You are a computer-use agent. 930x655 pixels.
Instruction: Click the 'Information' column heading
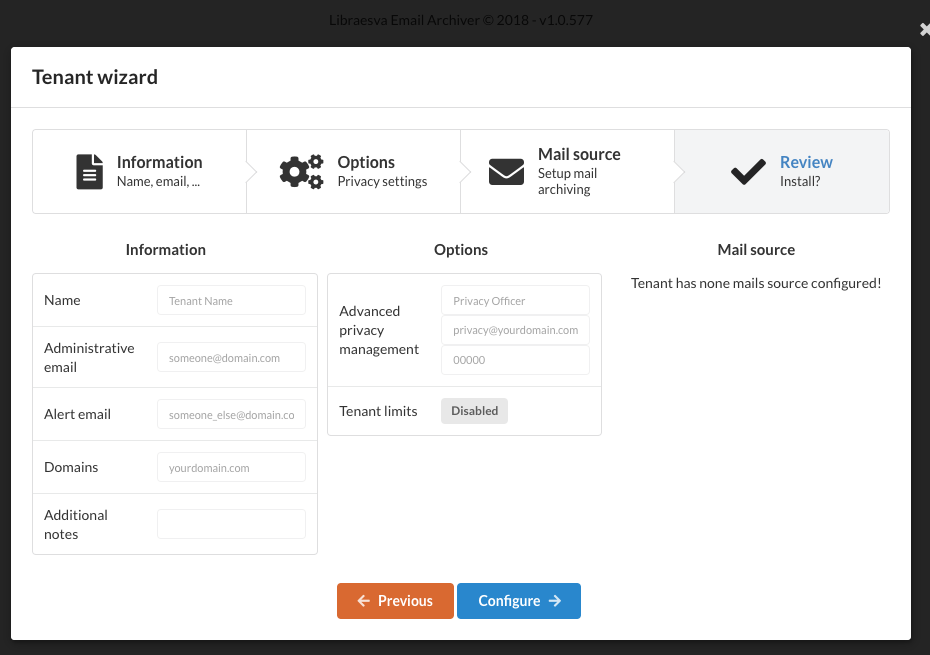(x=165, y=250)
